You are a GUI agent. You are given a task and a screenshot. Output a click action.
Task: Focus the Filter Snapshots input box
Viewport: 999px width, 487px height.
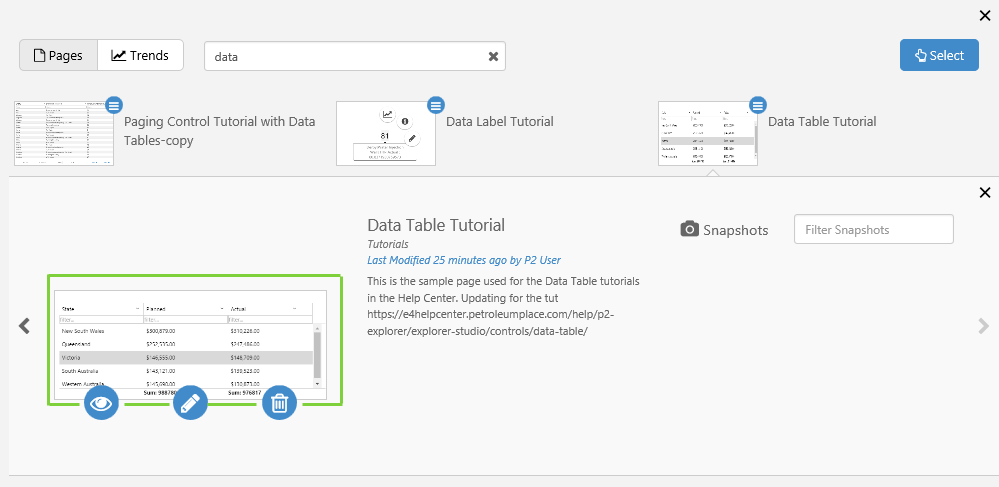(873, 229)
